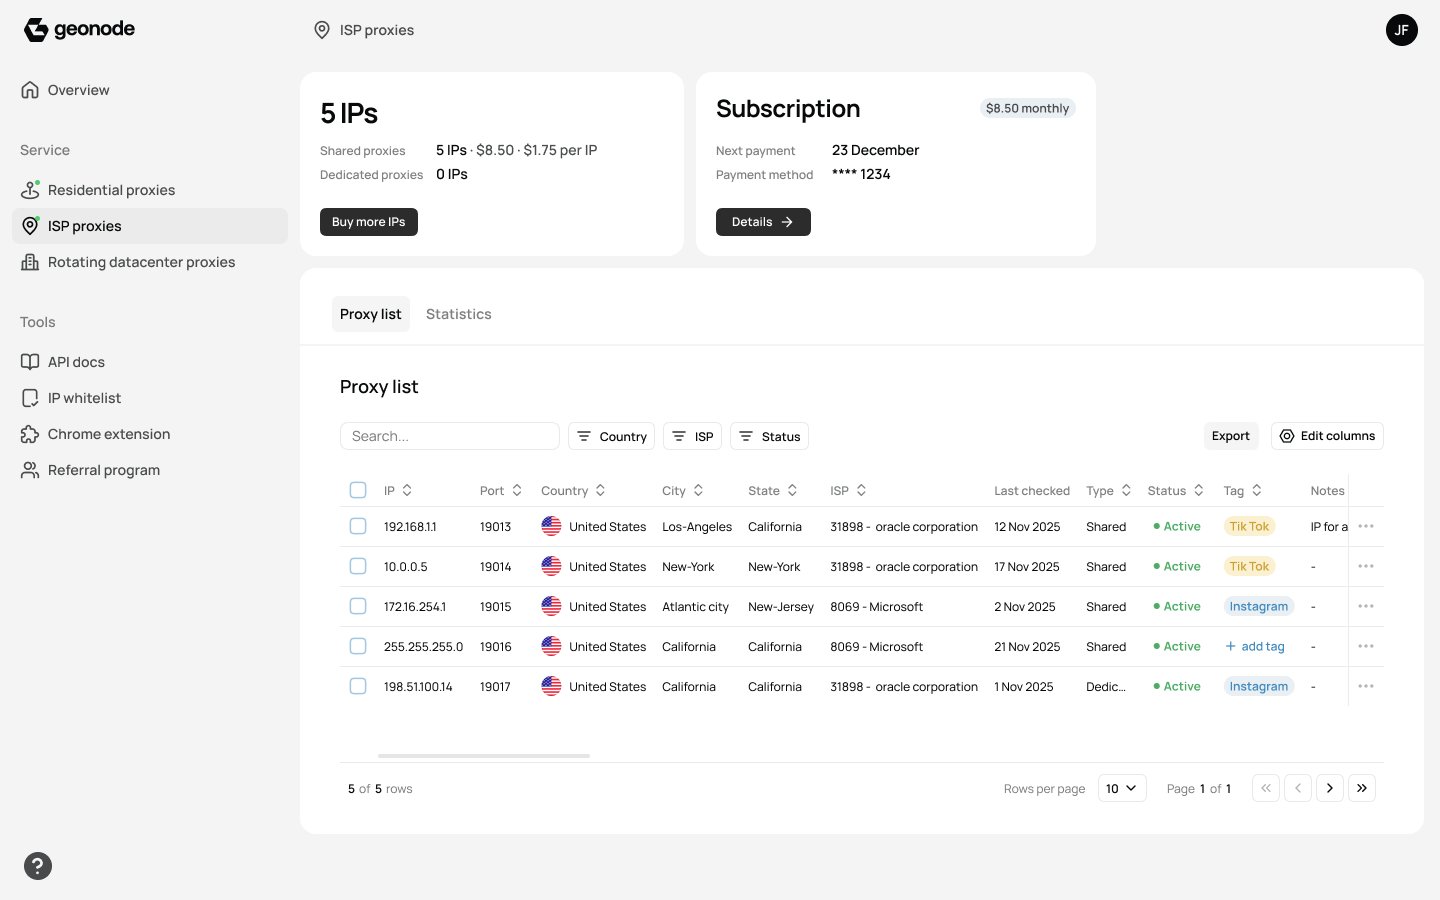Open Rotating datacenter proxies from sidebar

(x=141, y=261)
